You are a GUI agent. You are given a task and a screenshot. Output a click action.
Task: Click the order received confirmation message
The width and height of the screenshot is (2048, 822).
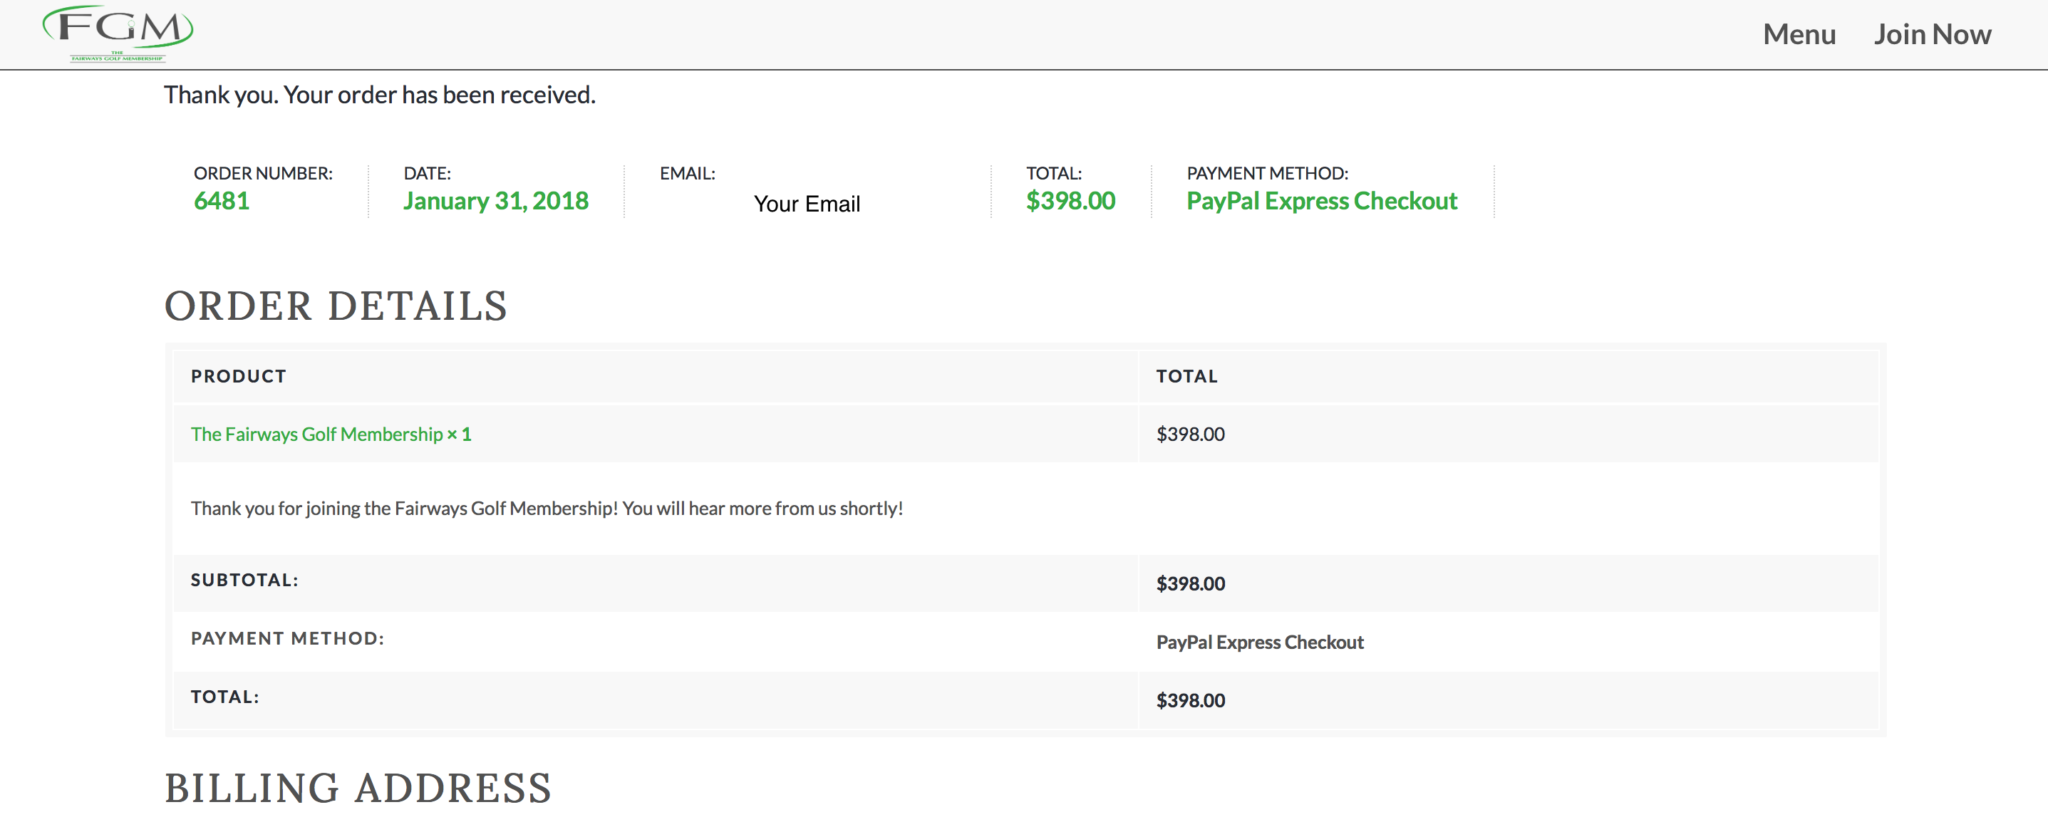click(x=380, y=95)
